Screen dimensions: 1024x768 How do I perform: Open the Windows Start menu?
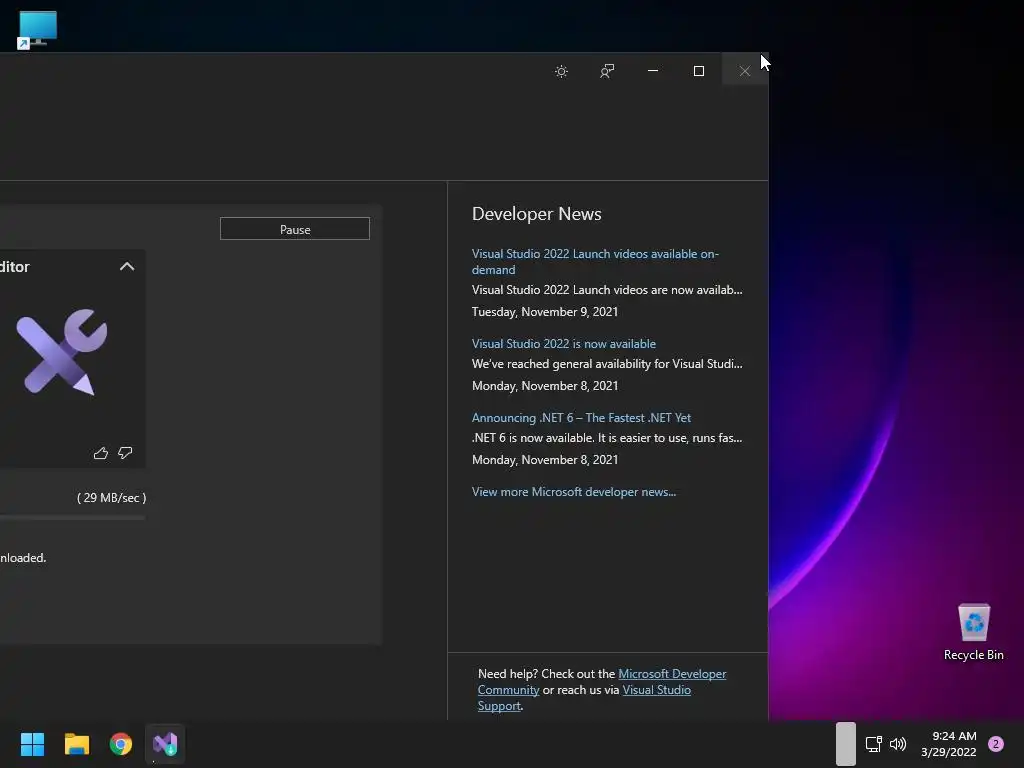coord(32,744)
